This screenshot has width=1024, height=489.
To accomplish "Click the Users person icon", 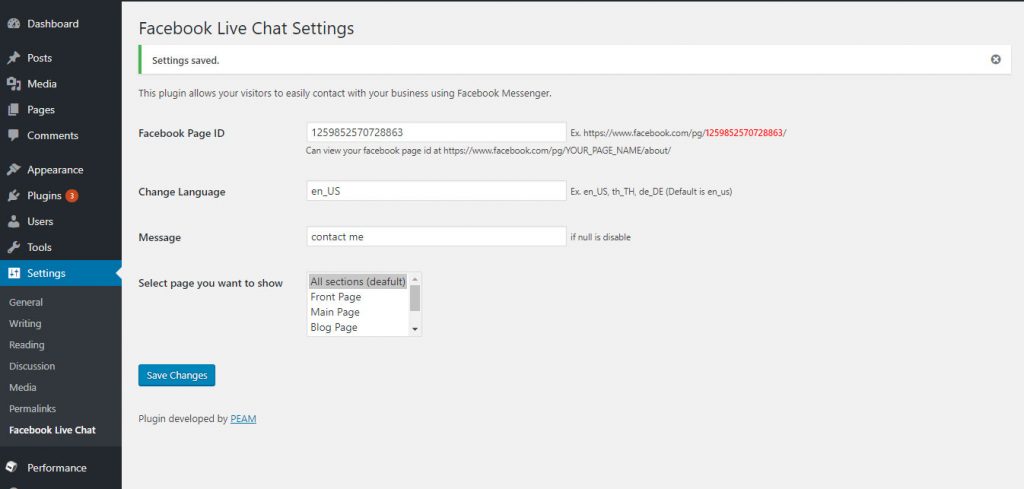I will [x=14, y=221].
